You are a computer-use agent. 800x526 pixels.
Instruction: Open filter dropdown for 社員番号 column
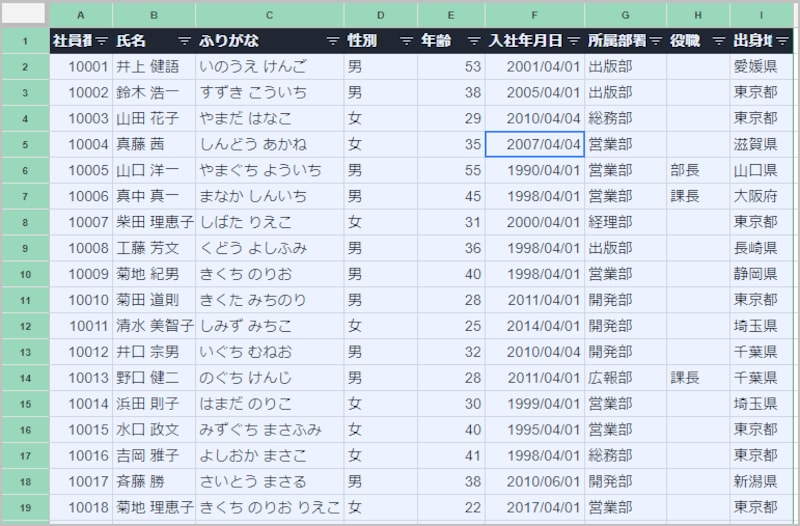point(102,41)
